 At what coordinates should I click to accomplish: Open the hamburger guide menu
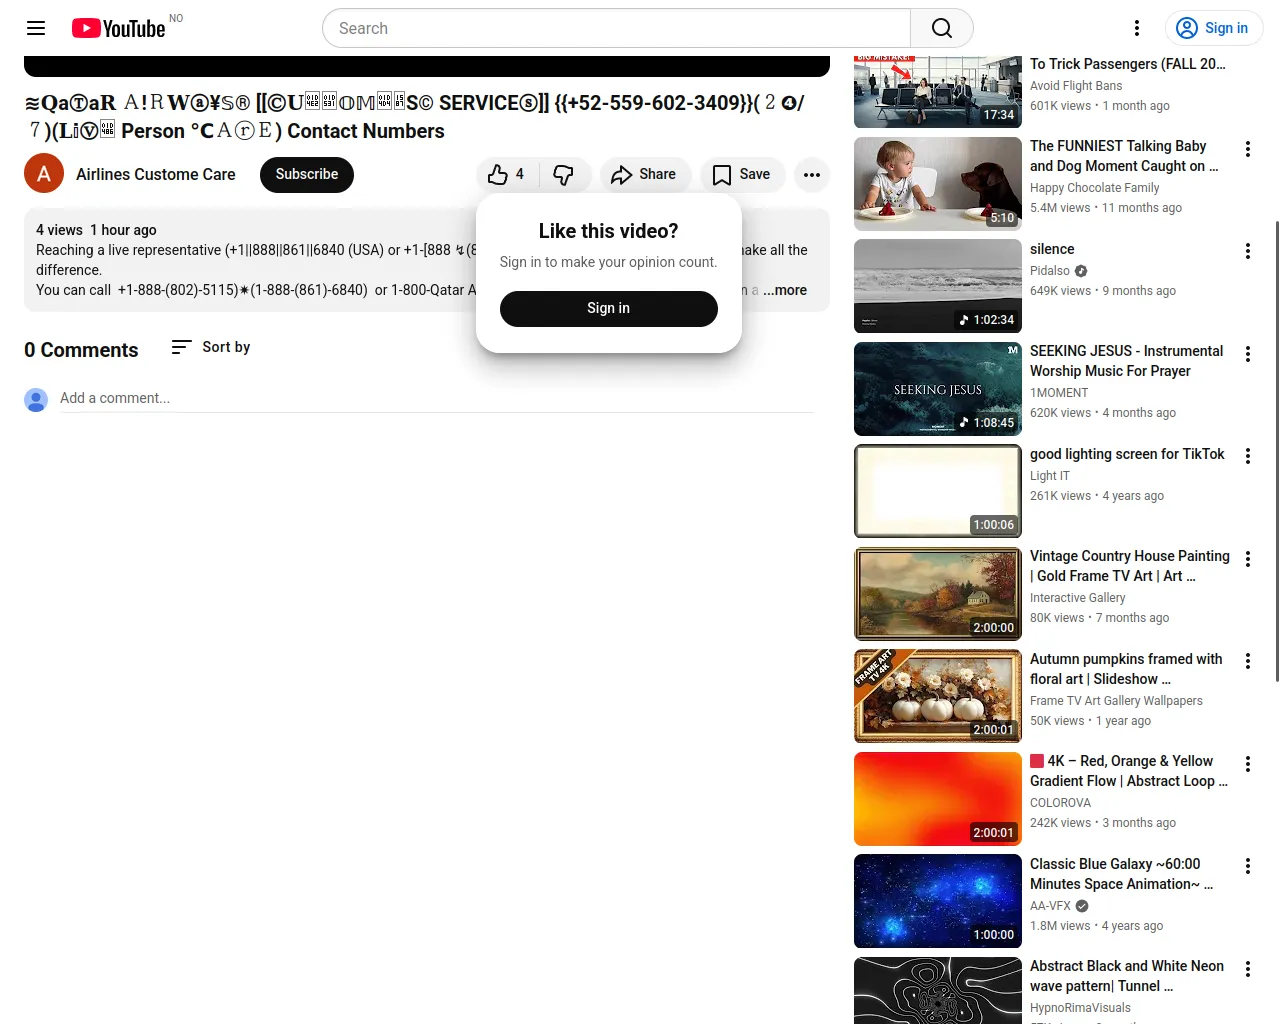[36, 28]
